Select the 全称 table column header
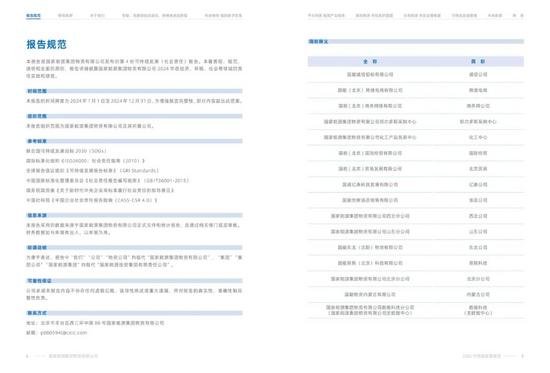Image resolution: width=550 pixels, height=373 pixels. pyautogui.click(x=370, y=61)
